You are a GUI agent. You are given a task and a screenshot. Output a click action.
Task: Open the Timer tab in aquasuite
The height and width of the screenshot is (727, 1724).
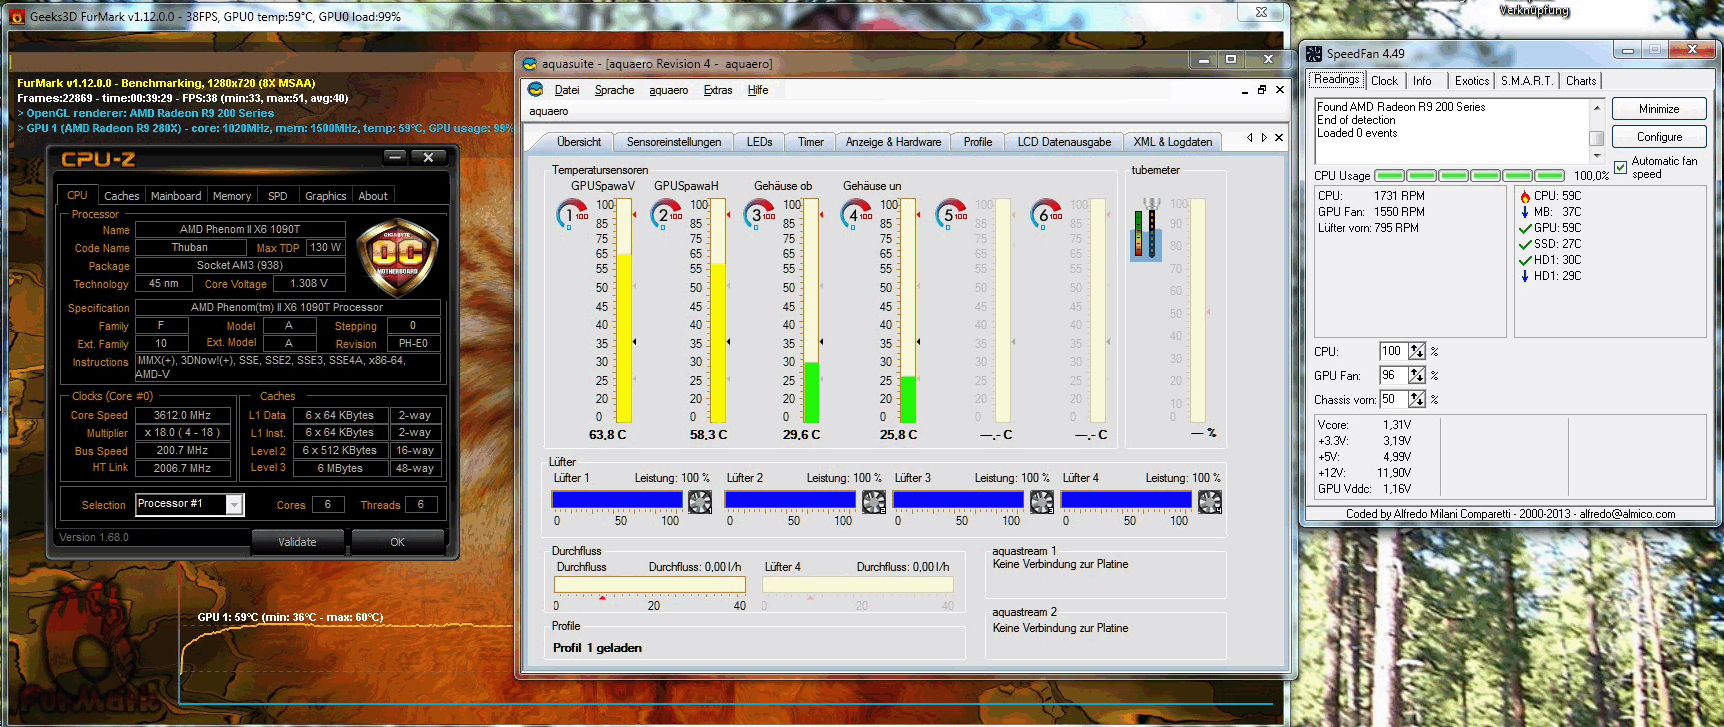(811, 142)
